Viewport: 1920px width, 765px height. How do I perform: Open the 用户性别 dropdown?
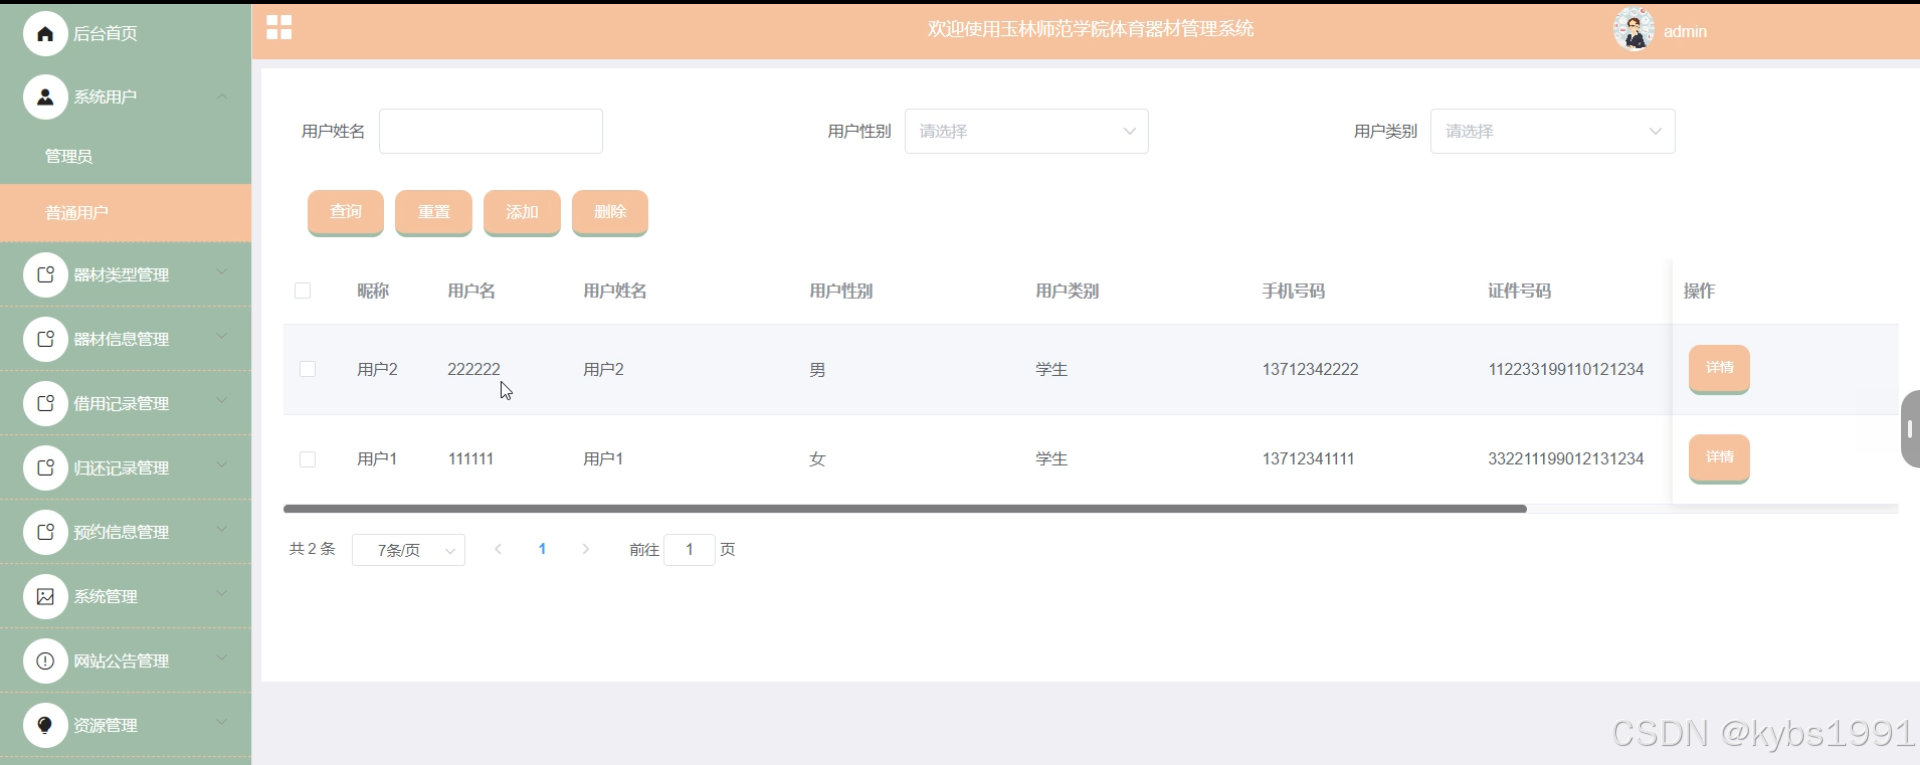(x=1026, y=131)
